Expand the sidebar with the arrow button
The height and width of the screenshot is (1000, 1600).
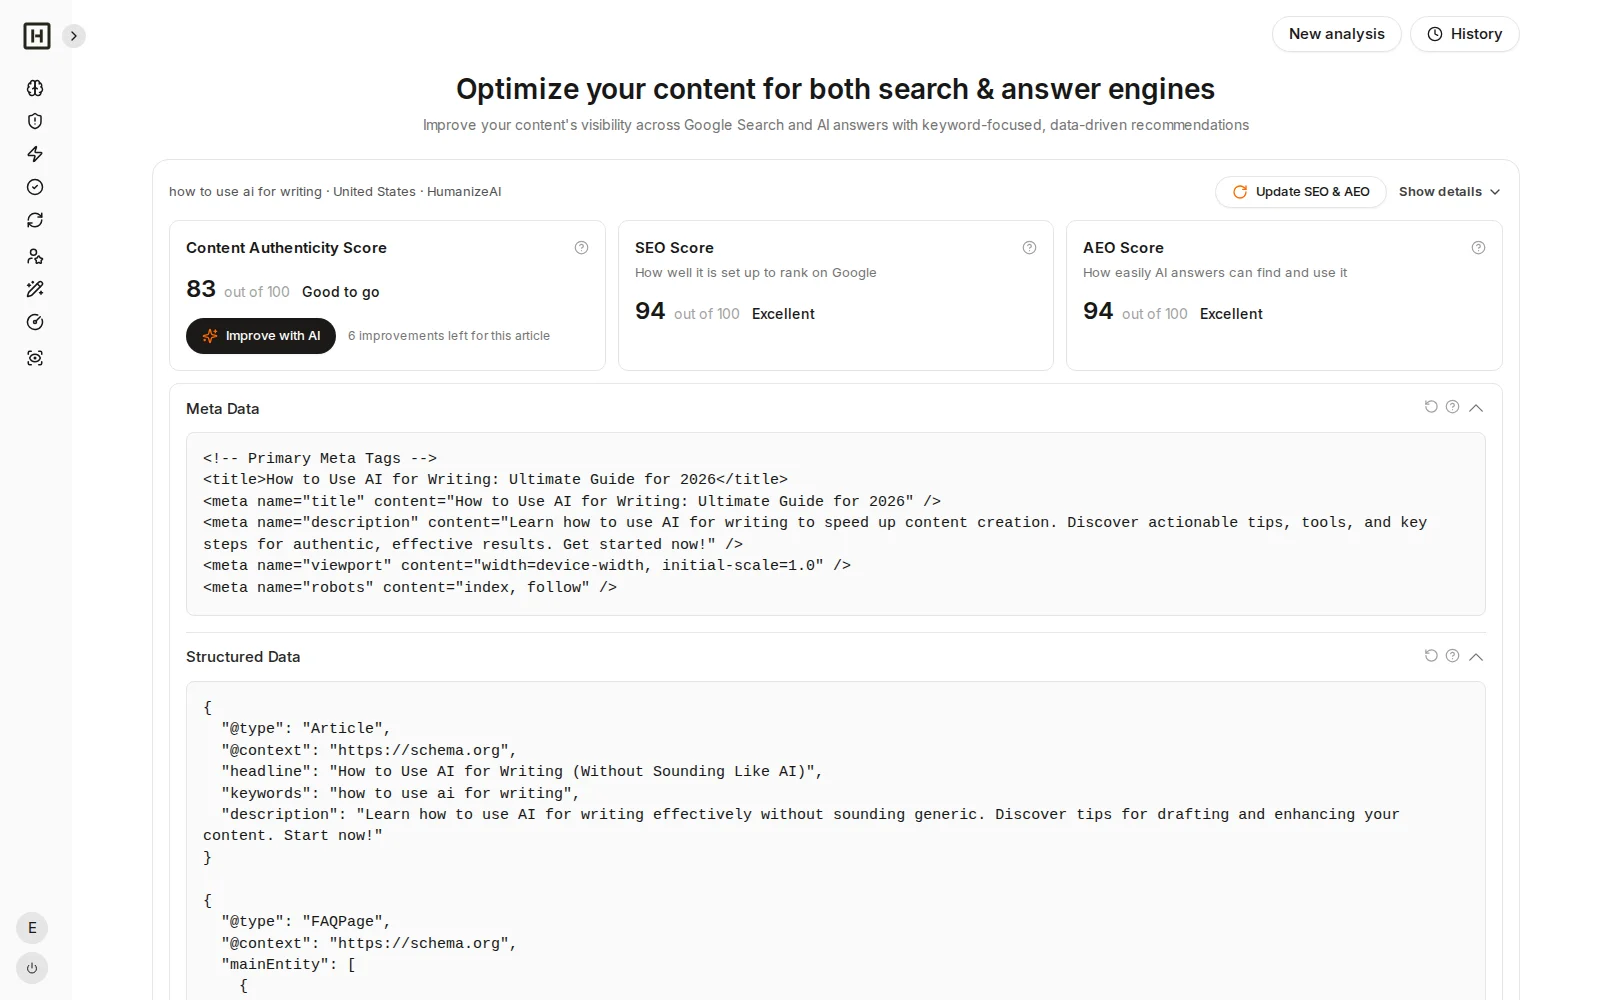74,36
